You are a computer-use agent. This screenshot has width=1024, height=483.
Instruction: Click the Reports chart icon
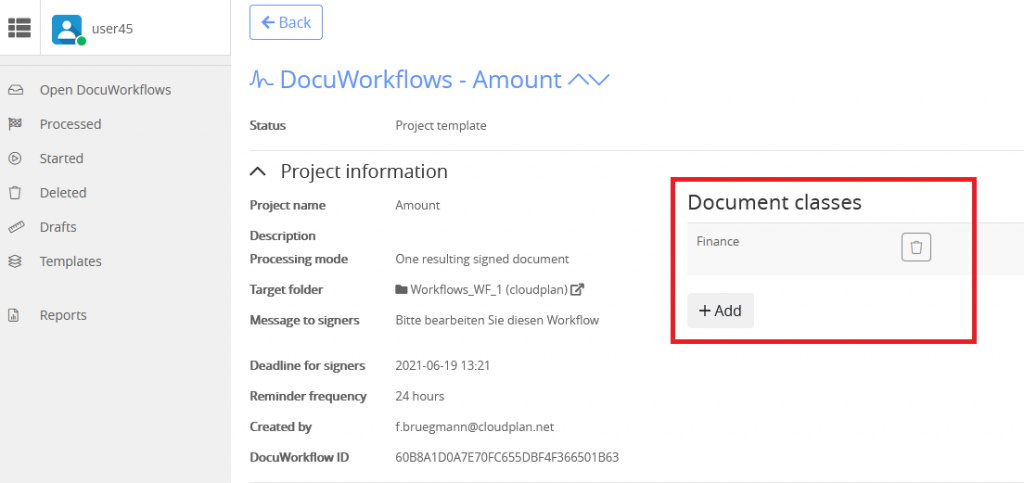click(13, 315)
